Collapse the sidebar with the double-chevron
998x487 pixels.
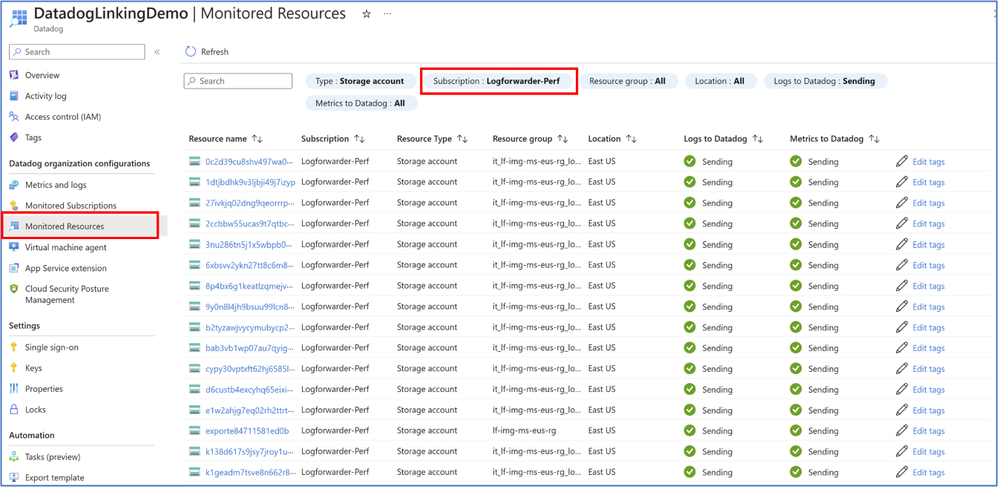coord(157,52)
